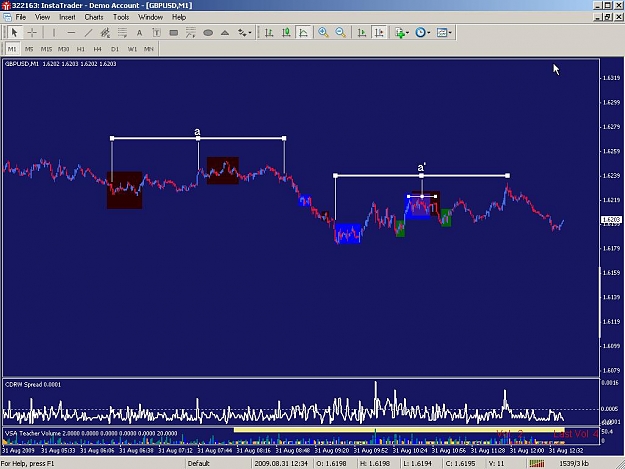
Task: Open the Help menu
Action: click(x=179, y=17)
